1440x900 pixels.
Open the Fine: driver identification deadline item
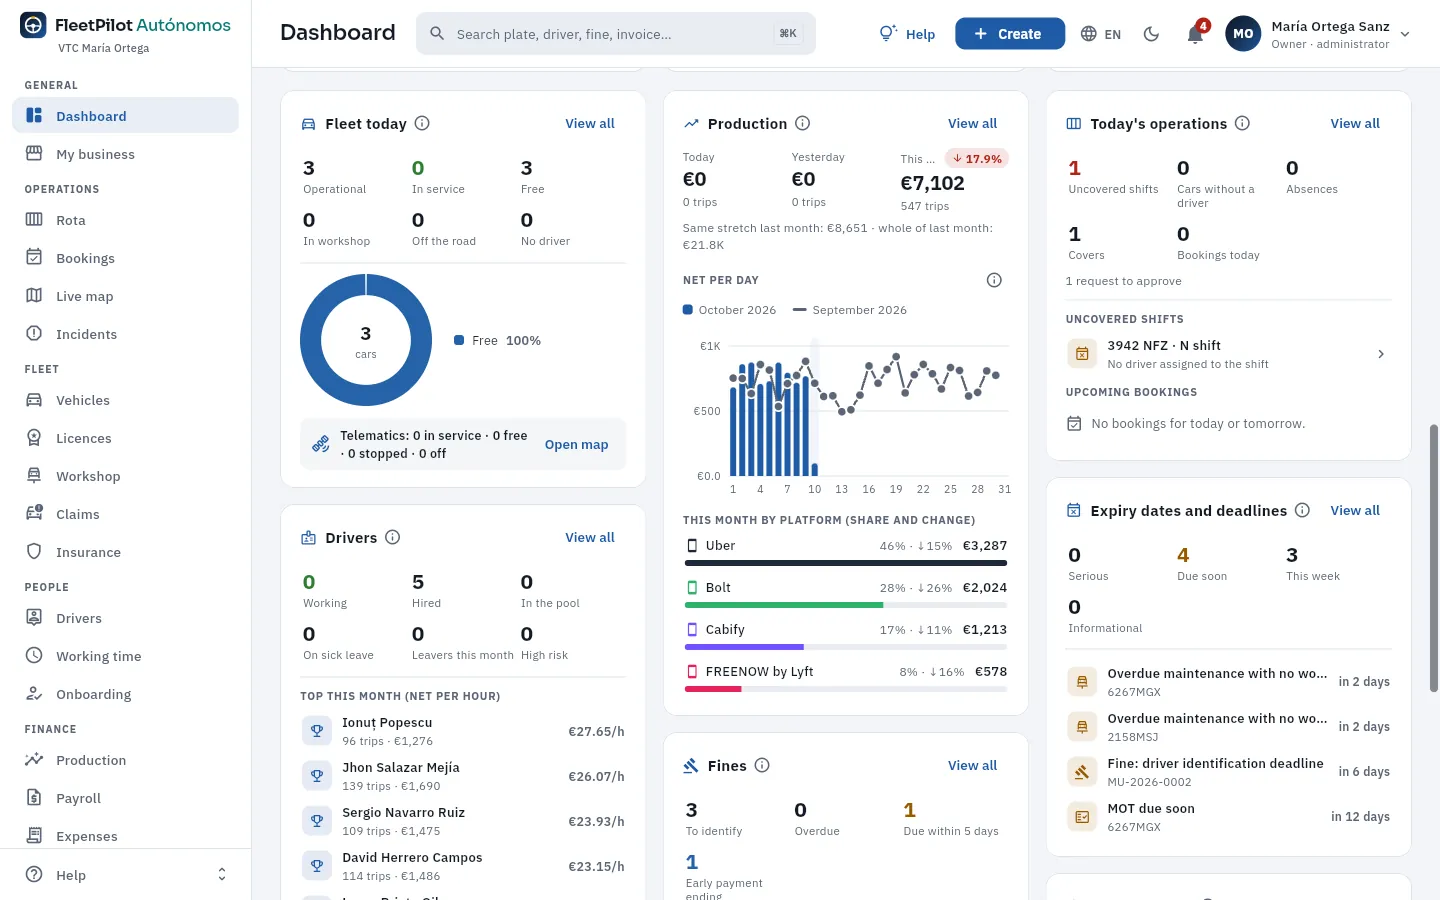pyautogui.click(x=1229, y=772)
